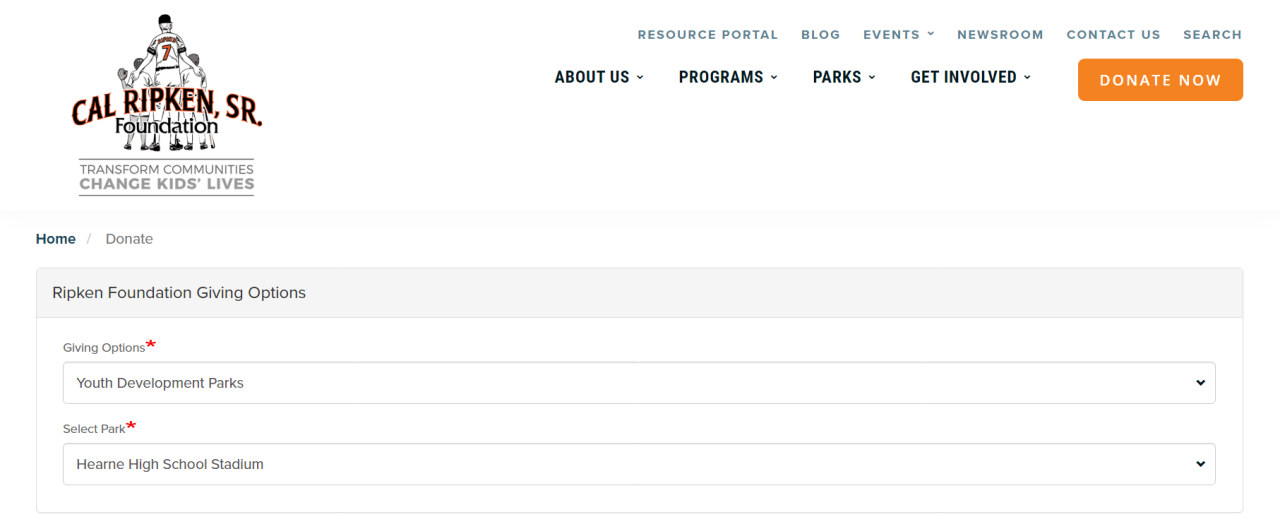Expand the Programs menu

721,77
